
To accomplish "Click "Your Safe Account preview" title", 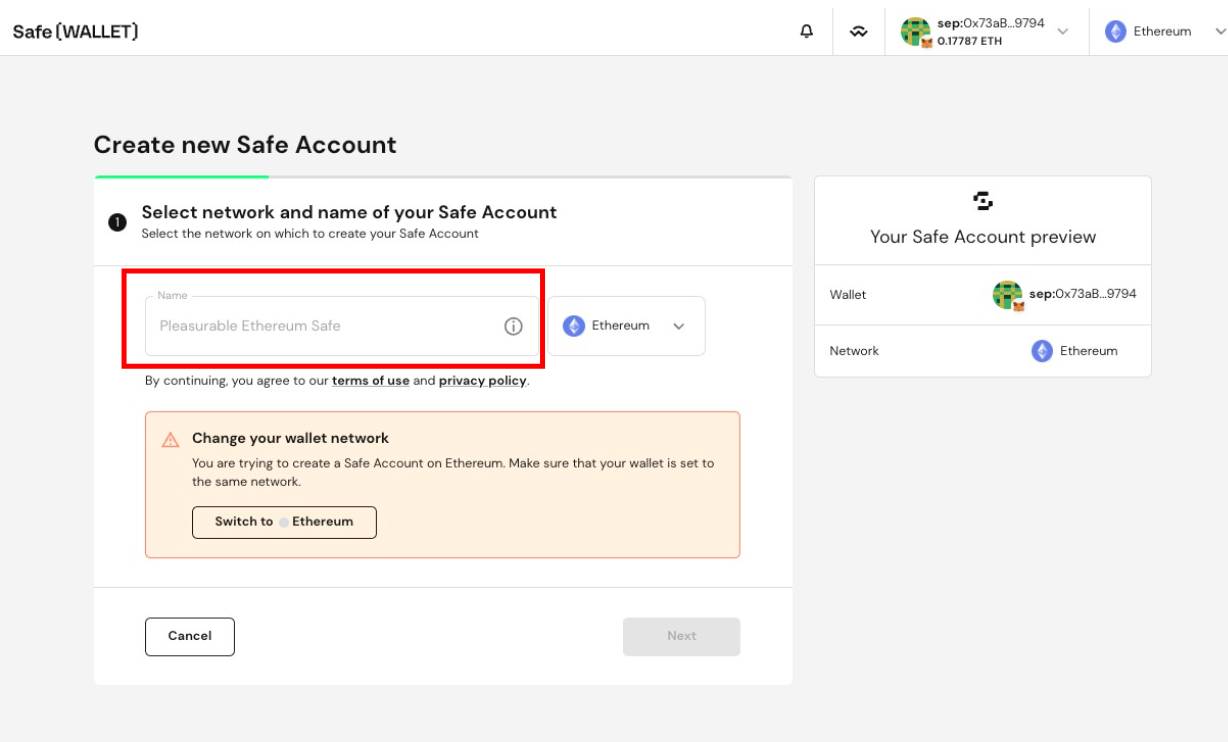I will point(983,237).
